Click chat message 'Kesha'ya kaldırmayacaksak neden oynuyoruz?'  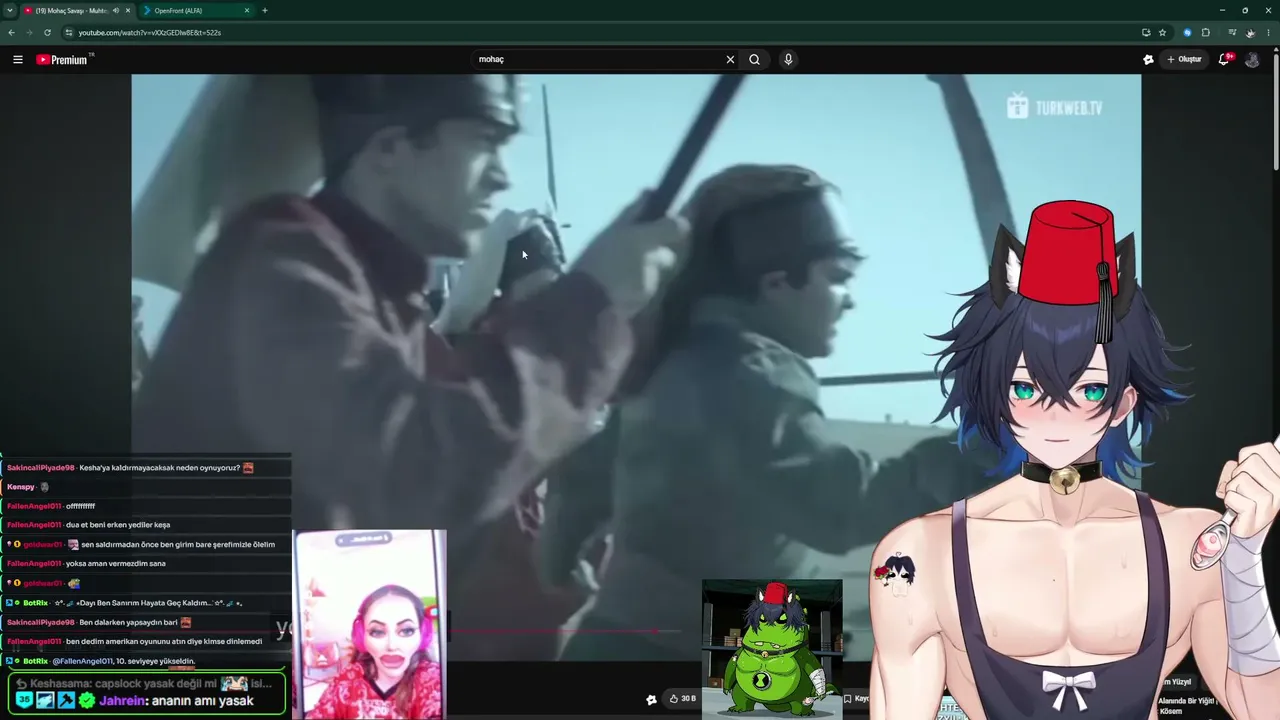(x=160, y=468)
